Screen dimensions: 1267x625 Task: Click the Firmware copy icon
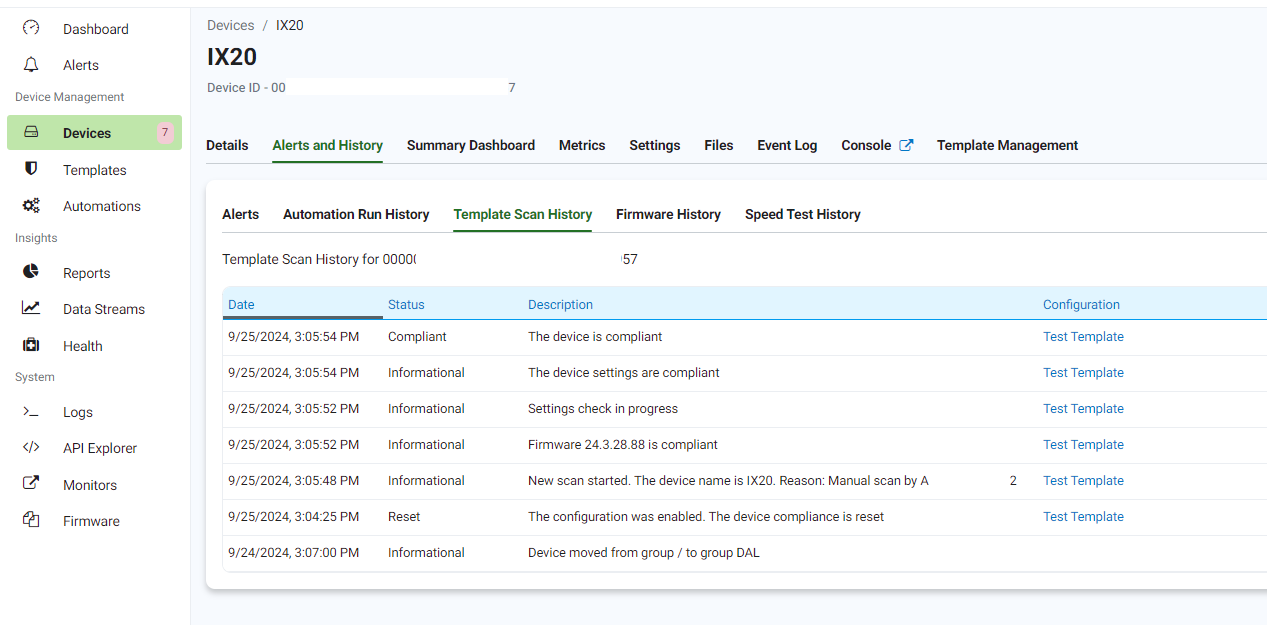coord(31,520)
